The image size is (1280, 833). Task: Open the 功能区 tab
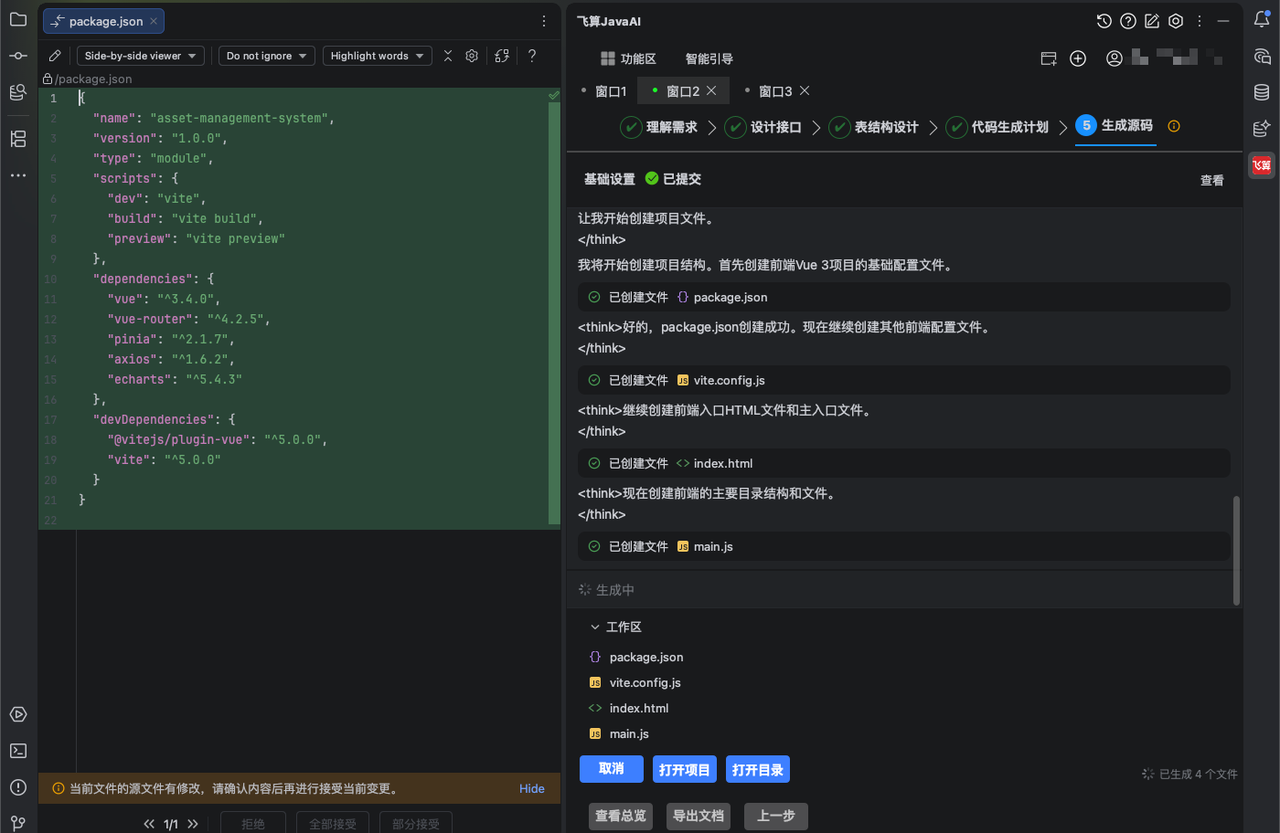point(628,59)
